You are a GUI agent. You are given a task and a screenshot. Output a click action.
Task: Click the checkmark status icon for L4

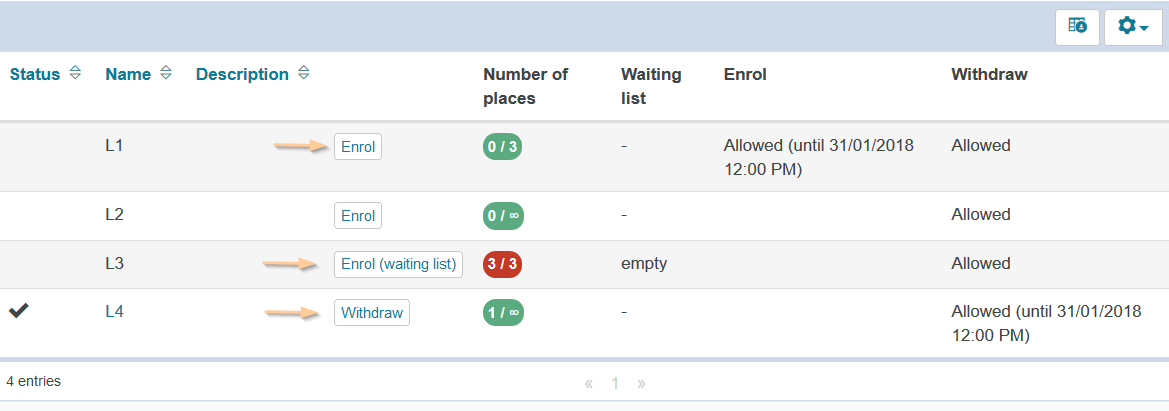18,312
